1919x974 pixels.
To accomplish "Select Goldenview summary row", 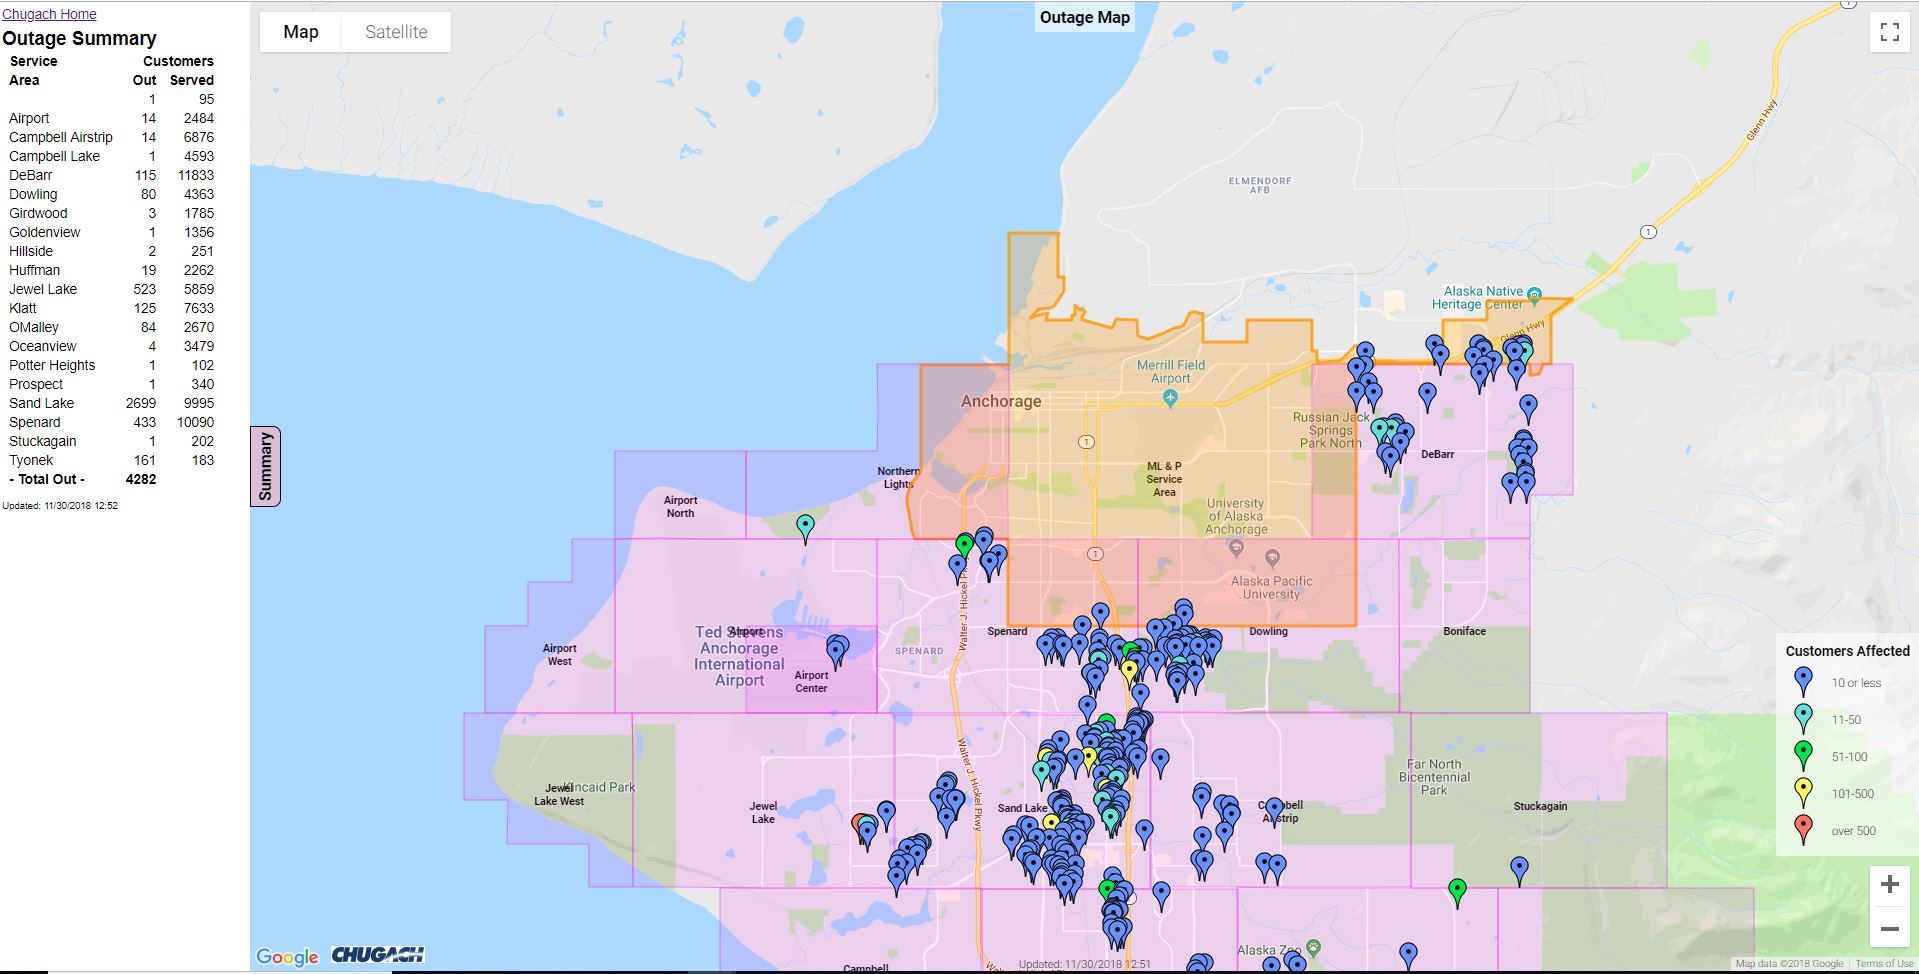I will tap(111, 232).
